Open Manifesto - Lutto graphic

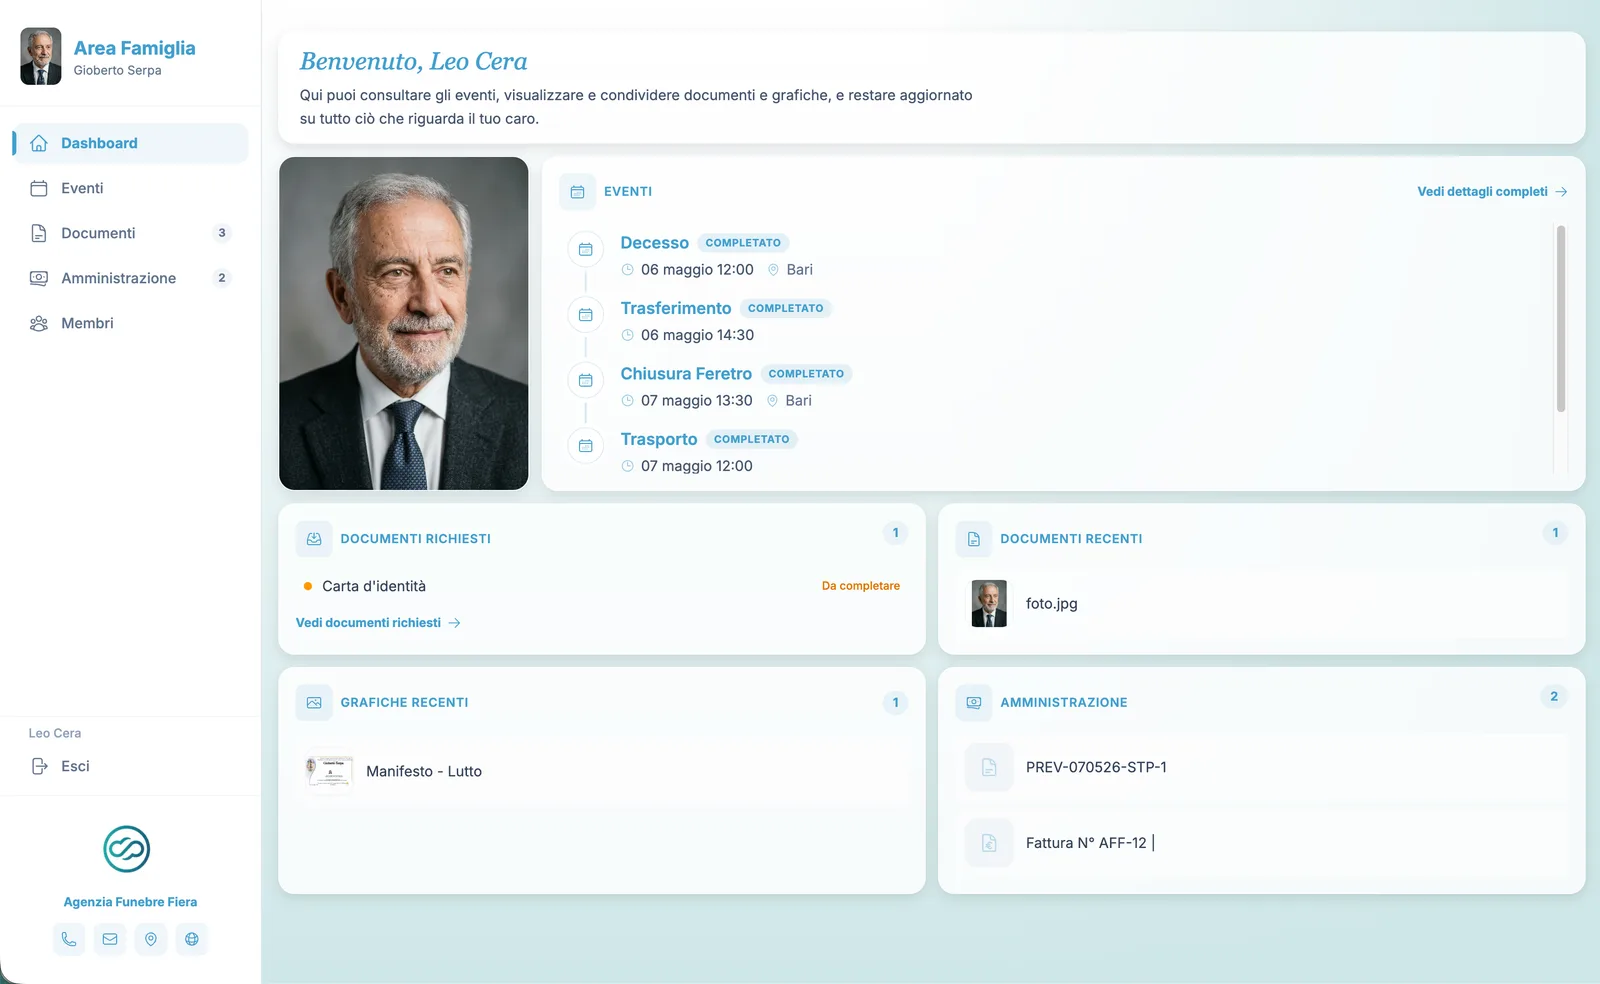424,771
